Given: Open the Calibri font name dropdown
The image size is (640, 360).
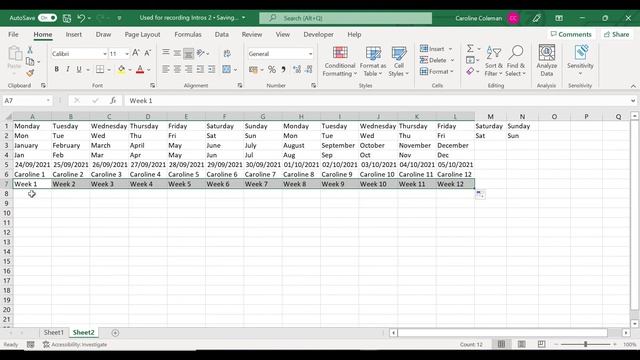Looking at the screenshot, I should point(105,54).
